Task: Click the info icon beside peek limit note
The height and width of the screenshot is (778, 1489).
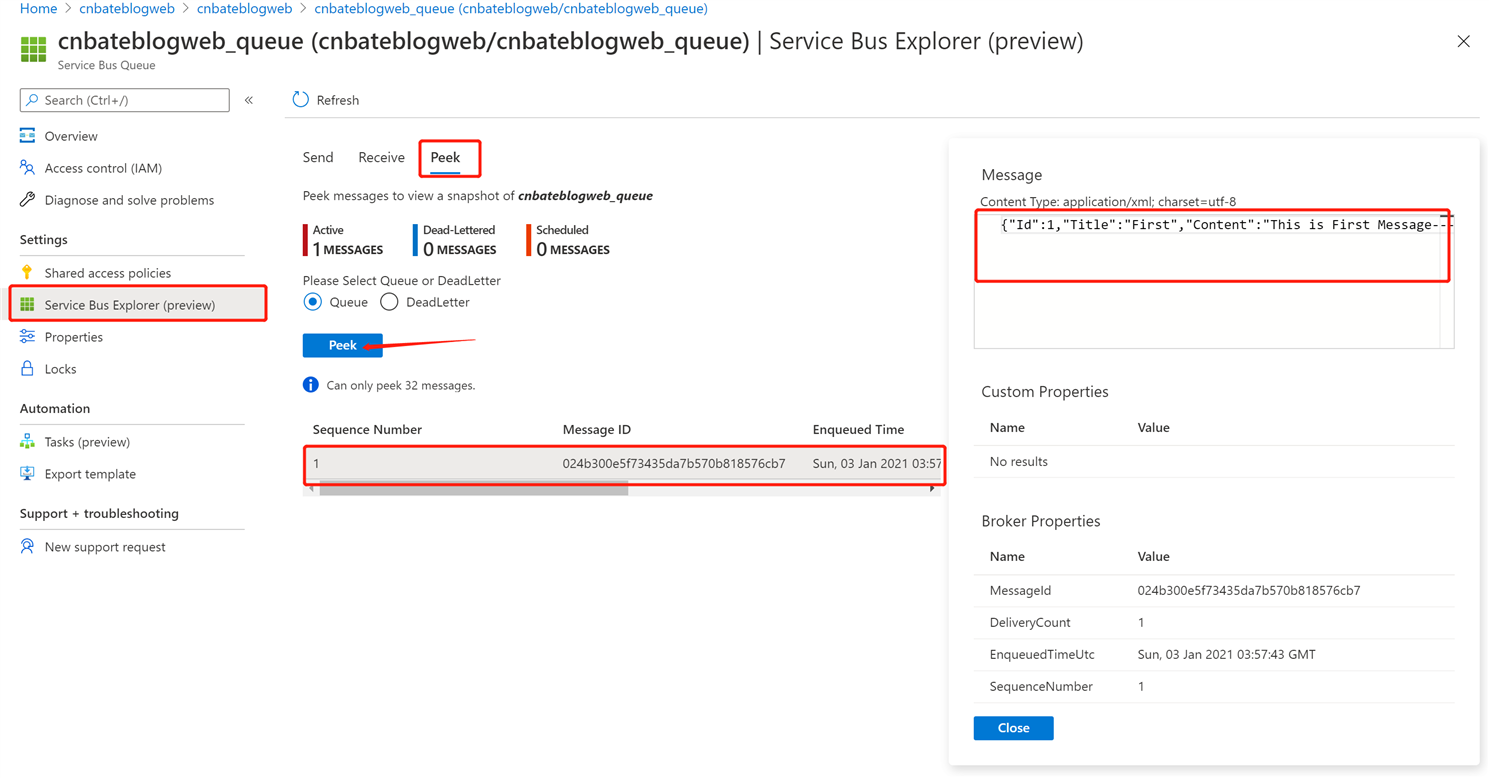Action: click(x=311, y=385)
